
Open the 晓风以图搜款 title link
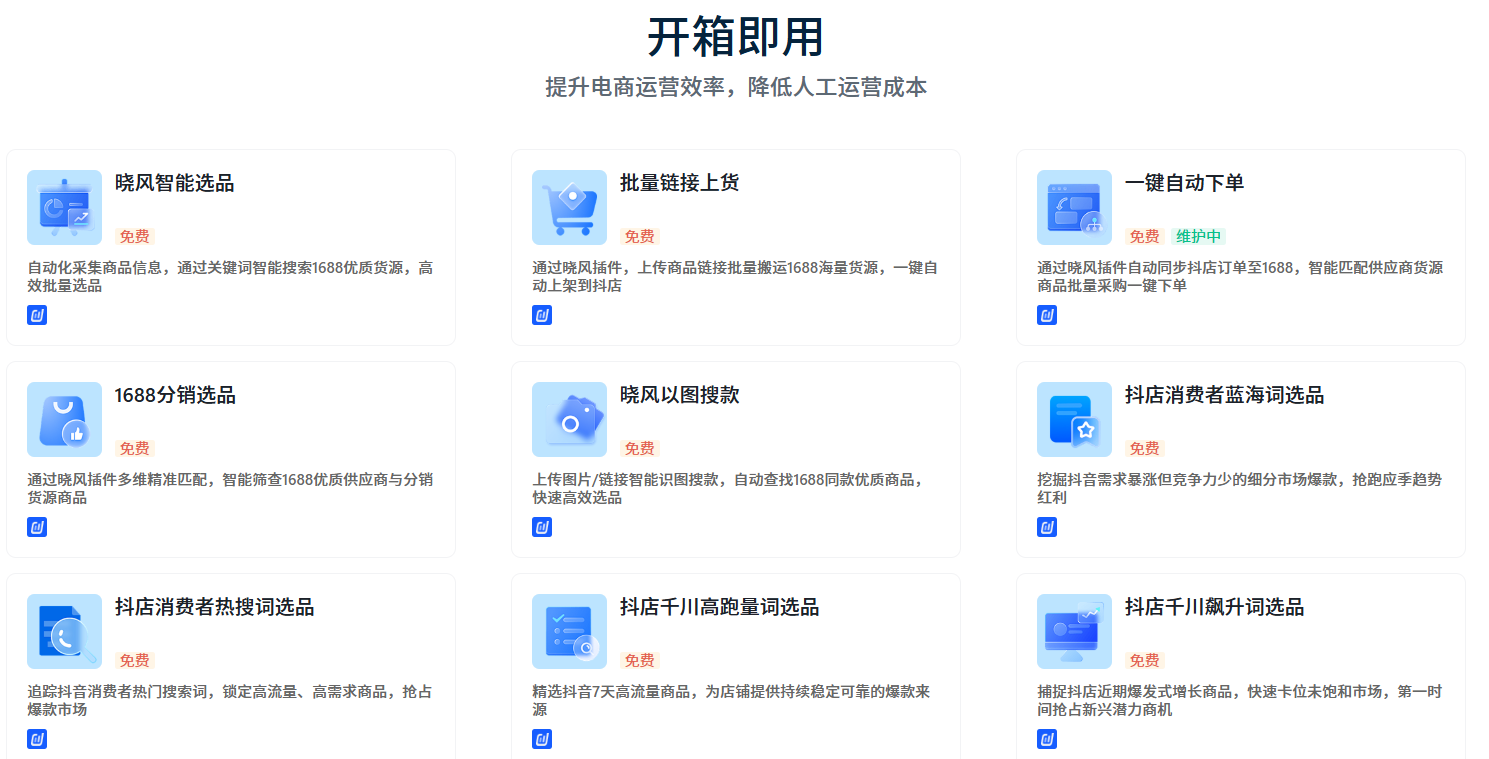point(679,395)
